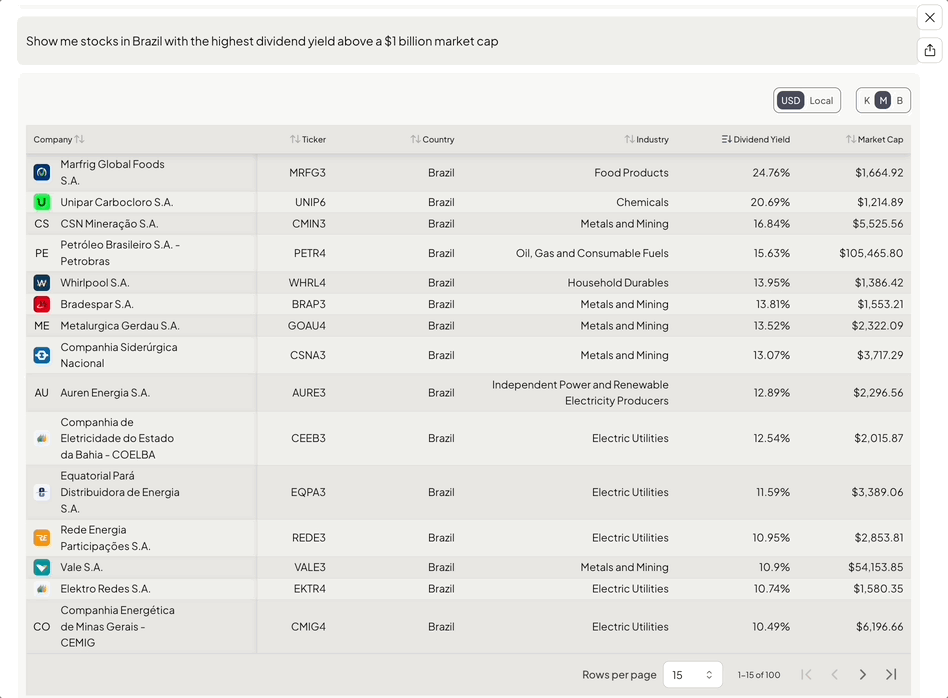Click Rede Energia orange logo
Screen dimensions: 948x698
(x=42, y=538)
